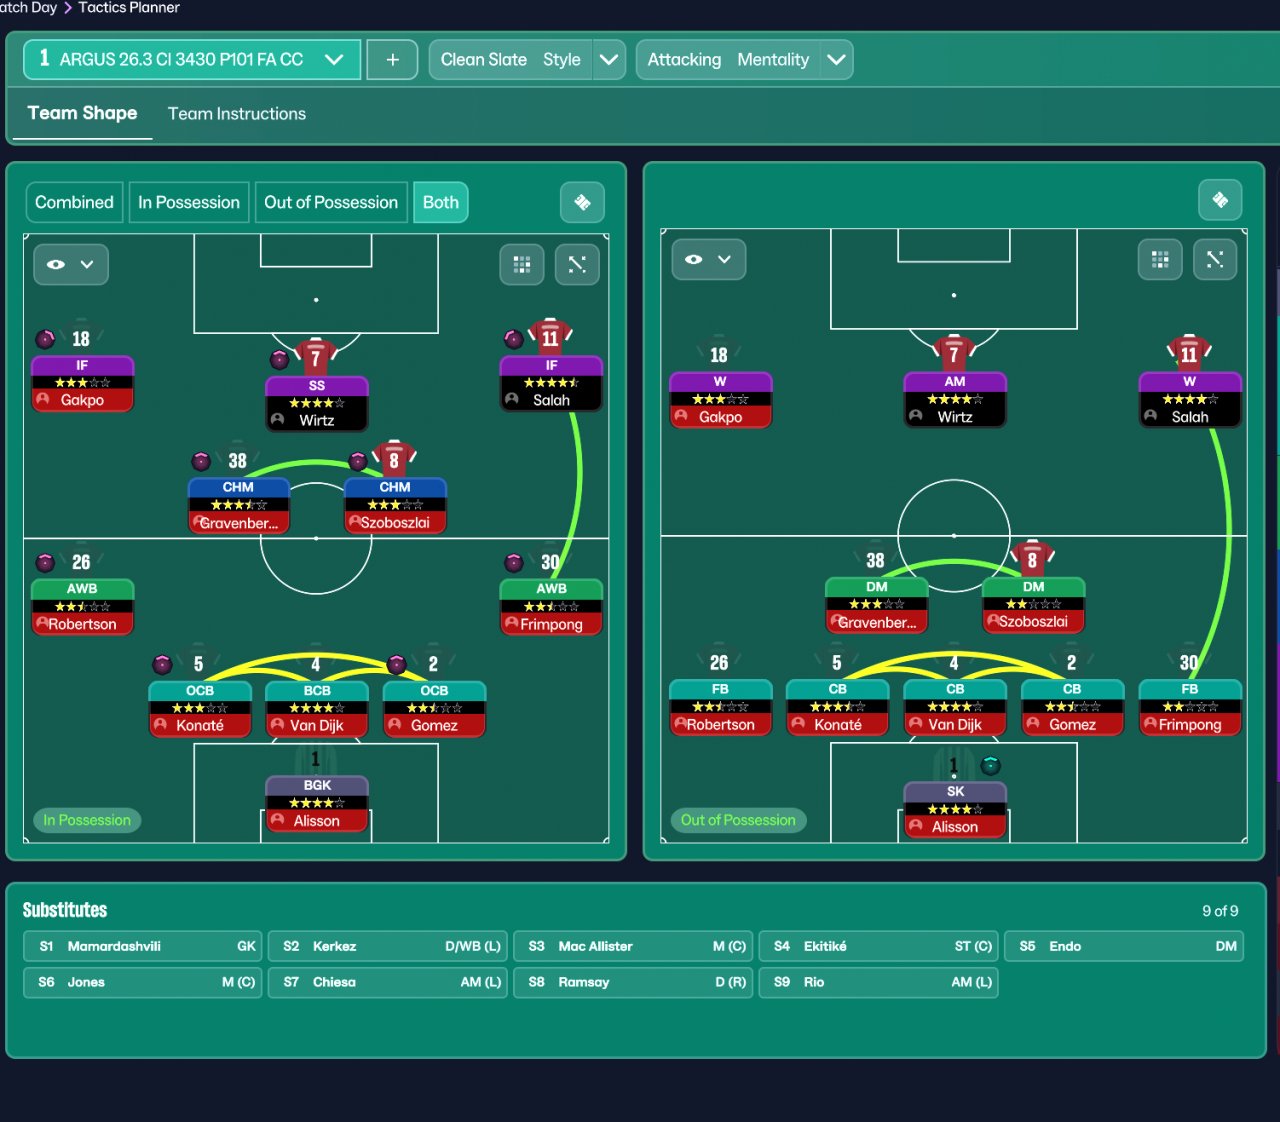The height and width of the screenshot is (1122, 1280).
Task: Select Frimpong's FB card on the Out of Possession pitch
Action: tap(1190, 708)
